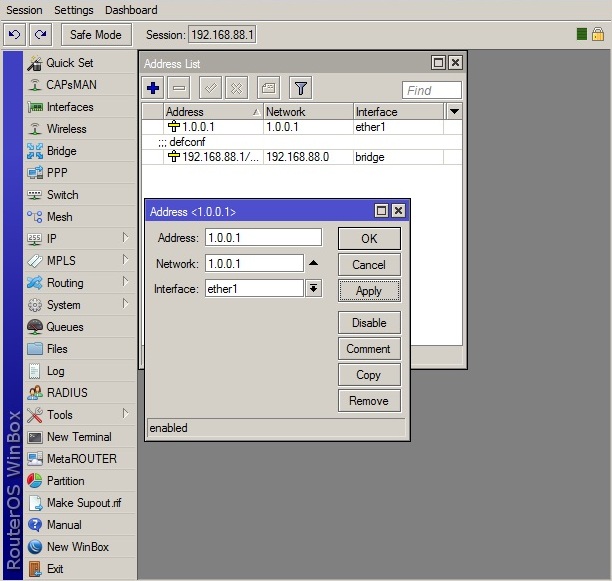The height and width of the screenshot is (581, 612).
Task: Open MetaROUTER in sidebar
Action: 80,458
